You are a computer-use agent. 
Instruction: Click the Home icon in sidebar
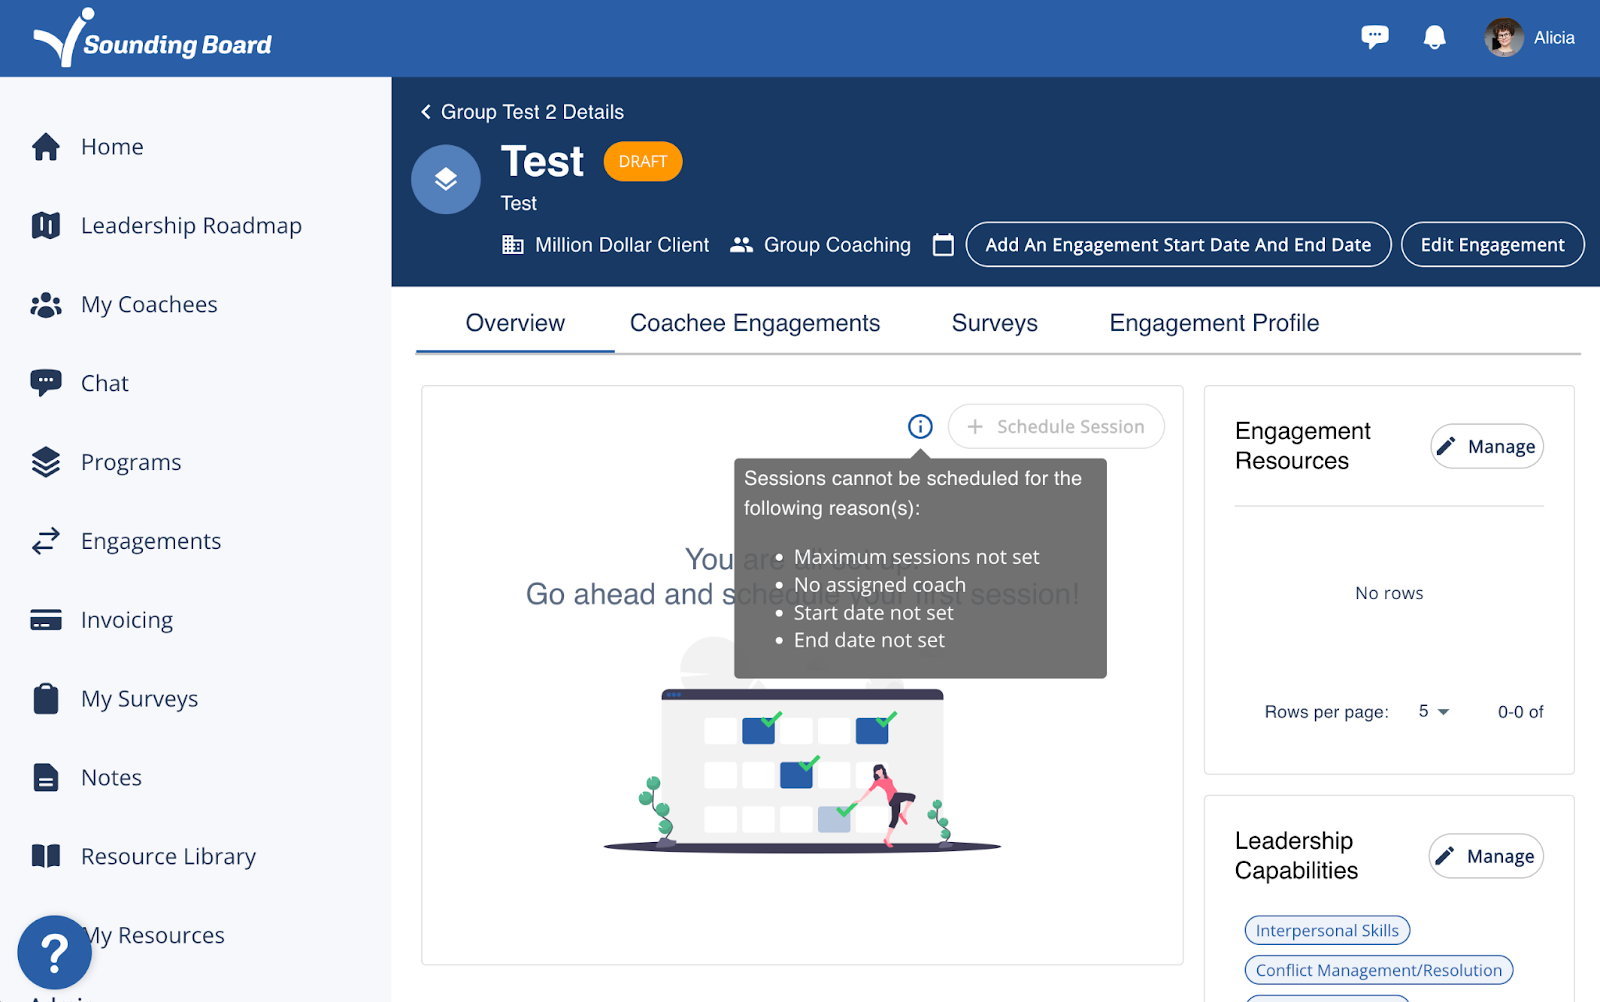tap(46, 147)
